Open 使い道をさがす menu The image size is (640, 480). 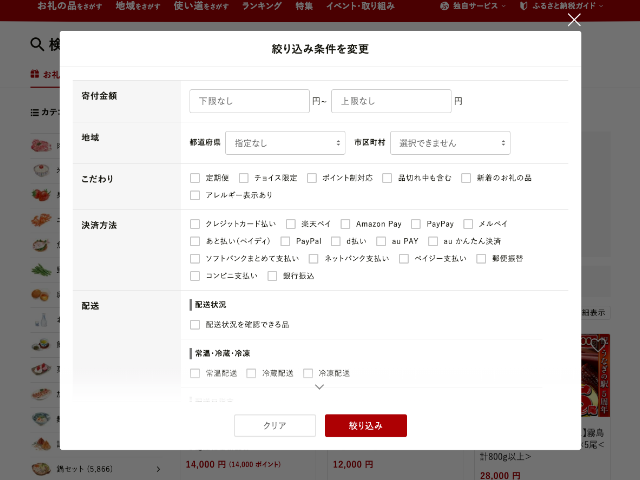pos(201,6)
